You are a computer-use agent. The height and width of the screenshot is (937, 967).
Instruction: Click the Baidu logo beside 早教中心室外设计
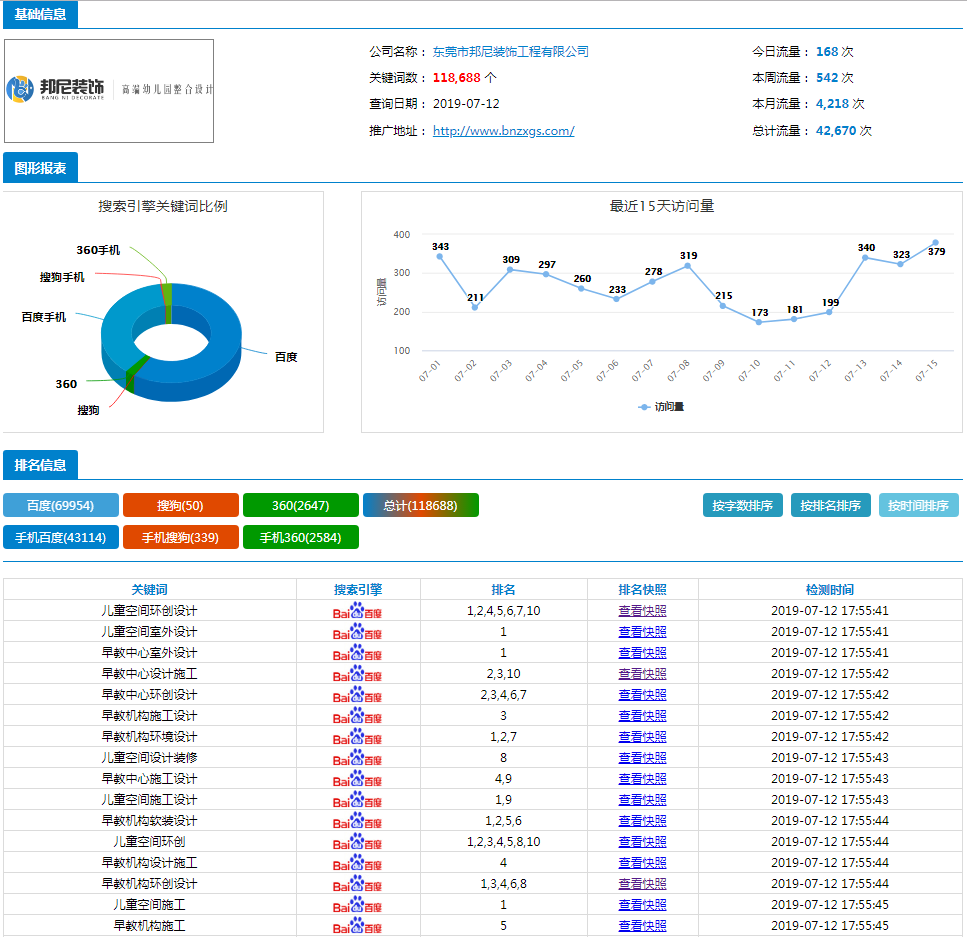point(358,653)
